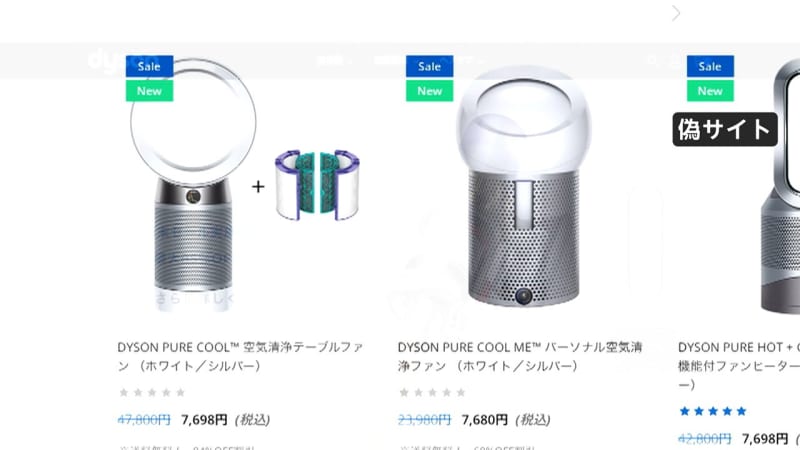Viewport: 800px width, 450px height.
Task: Click the Sale badge on Pure Cool table fan
Action: (x=149, y=66)
